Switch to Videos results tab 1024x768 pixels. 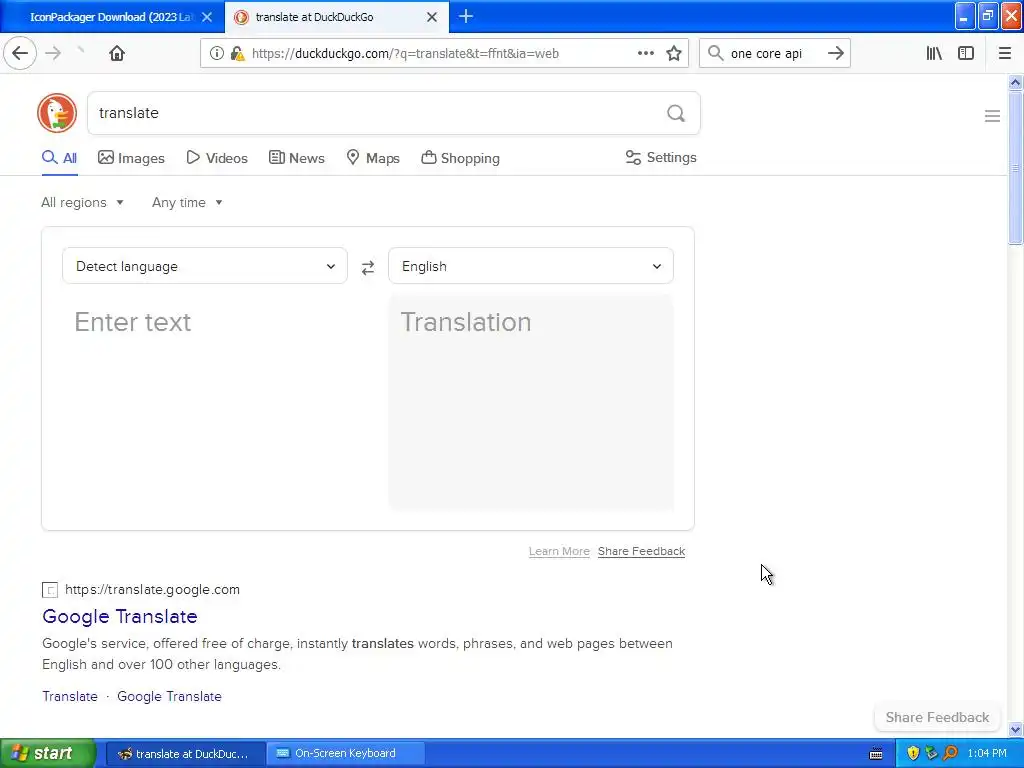pyautogui.click(x=217, y=158)
